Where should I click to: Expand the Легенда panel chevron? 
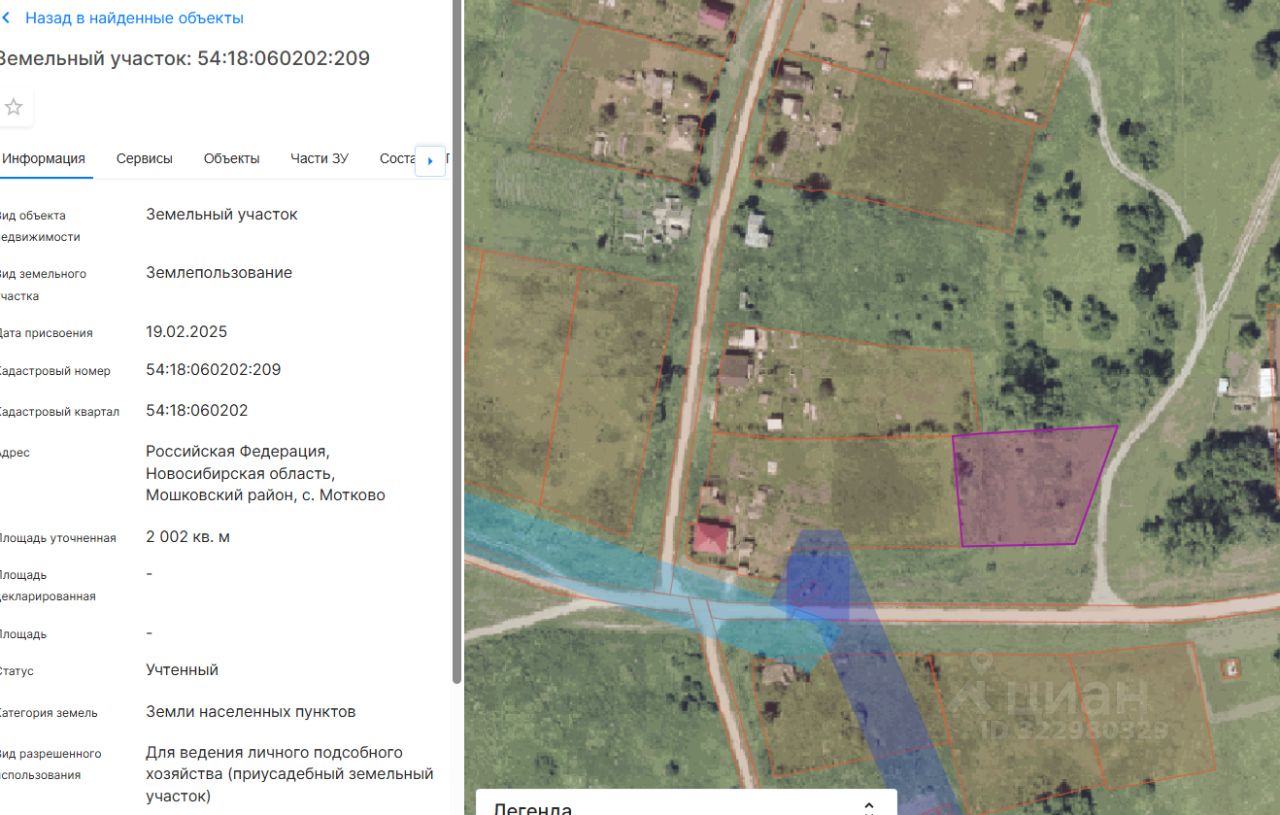tap(869, 808)
